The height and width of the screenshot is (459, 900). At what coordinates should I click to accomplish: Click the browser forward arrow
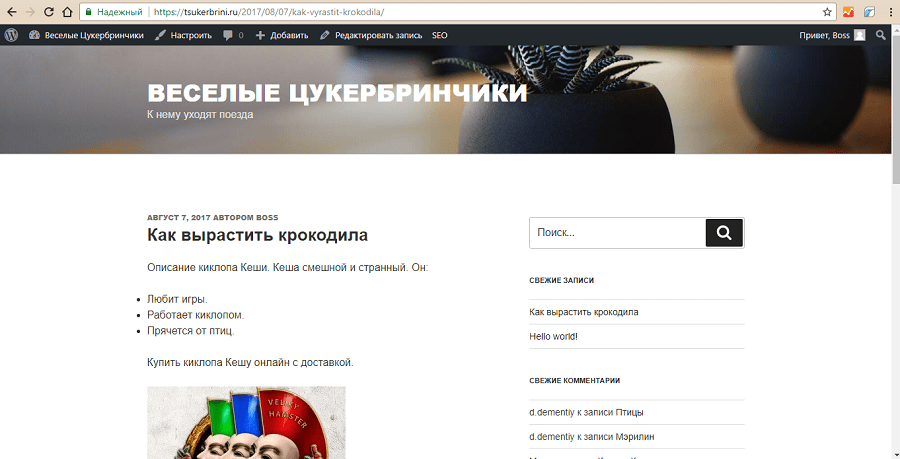(30, 11)
